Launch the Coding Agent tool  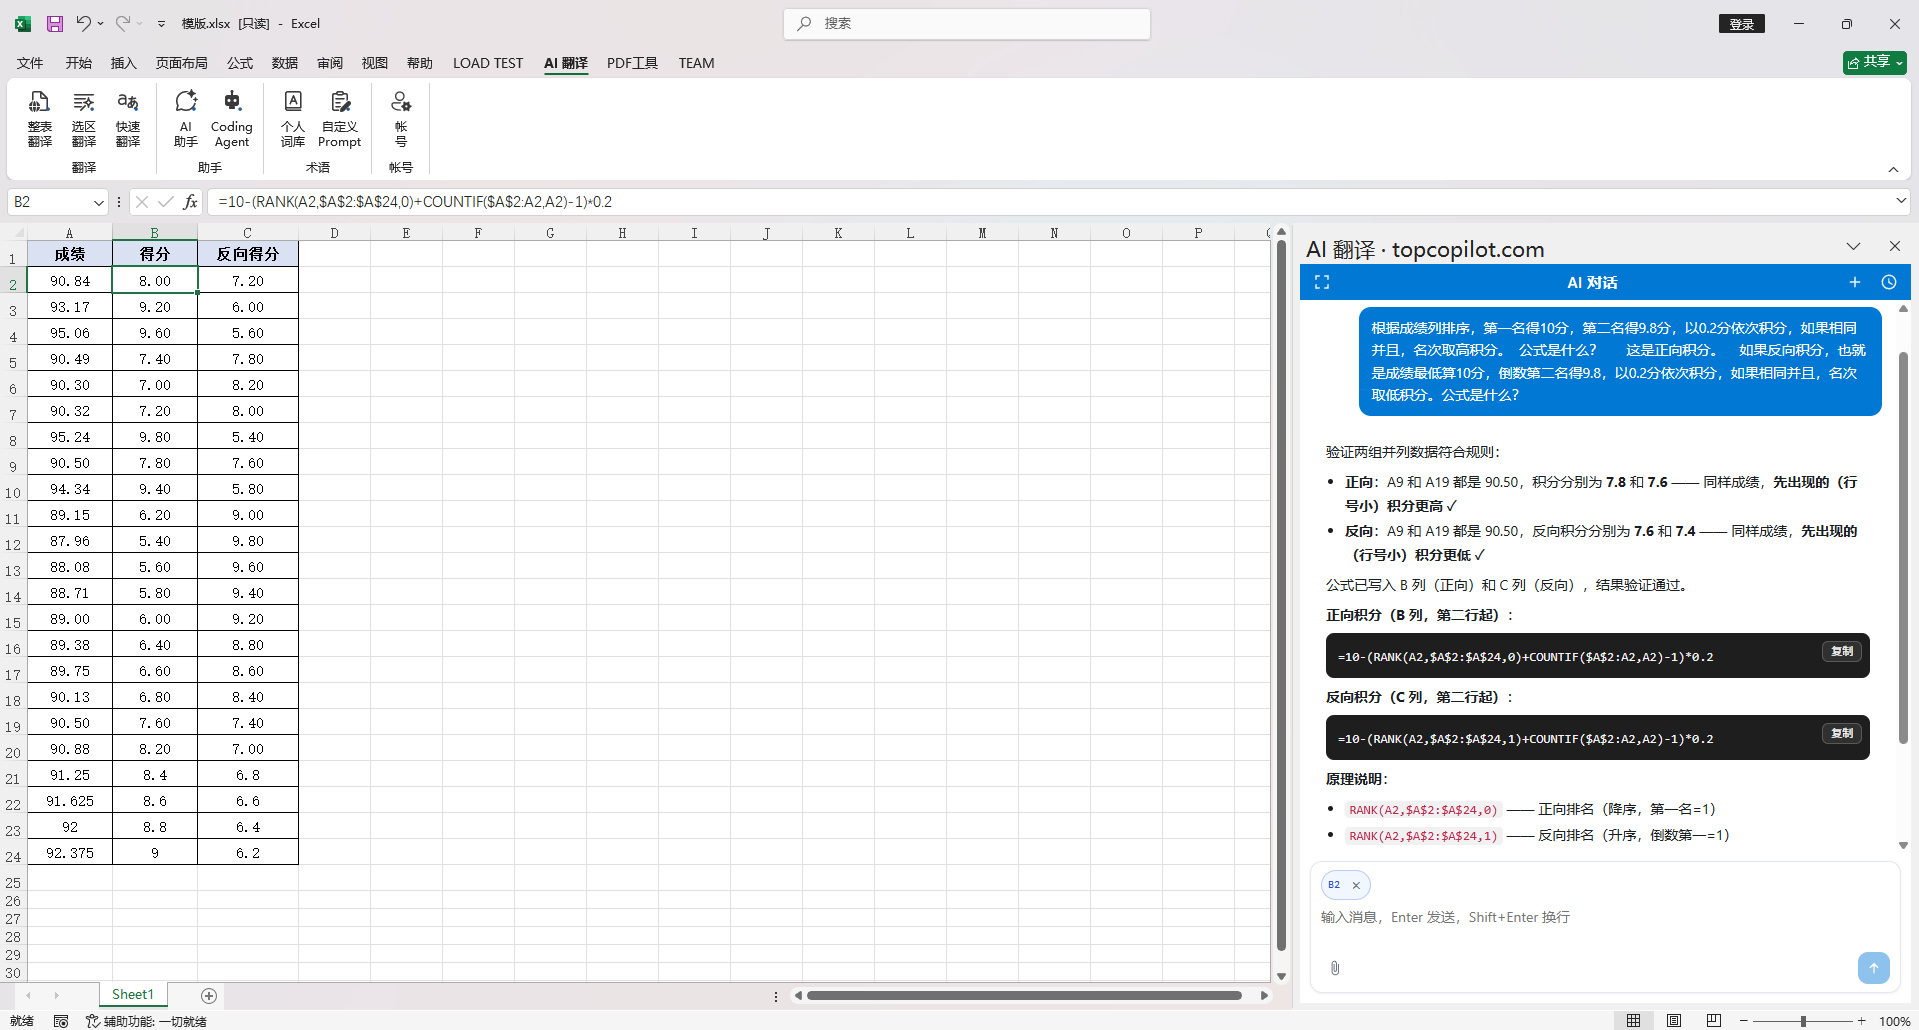tap(232, 119)
